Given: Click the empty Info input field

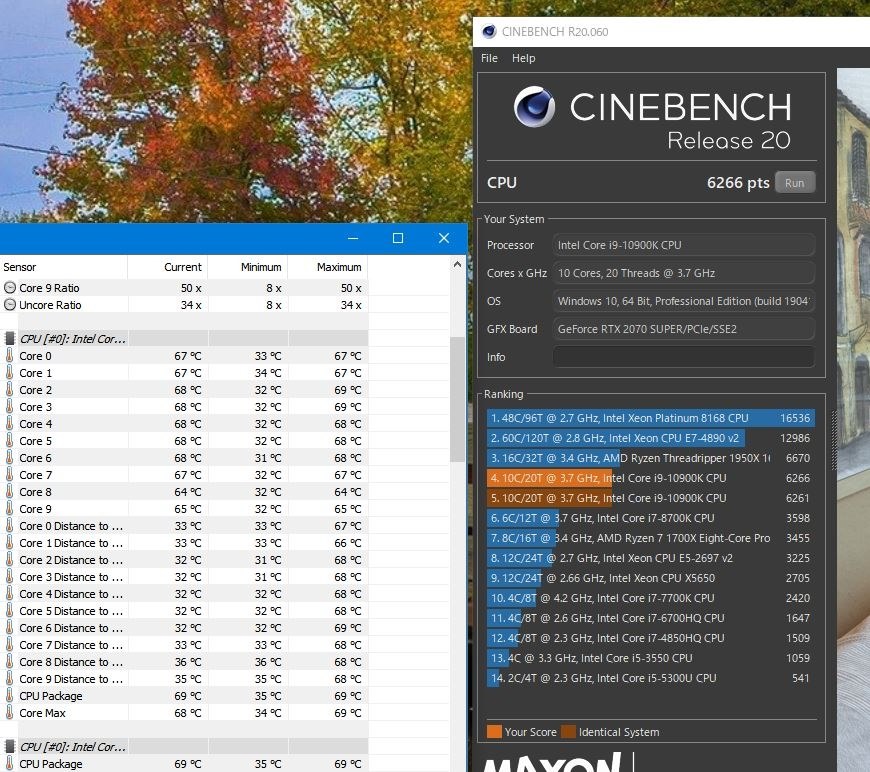Looking at the screenshot, I should pyautogui.click(x=684, y=357).
